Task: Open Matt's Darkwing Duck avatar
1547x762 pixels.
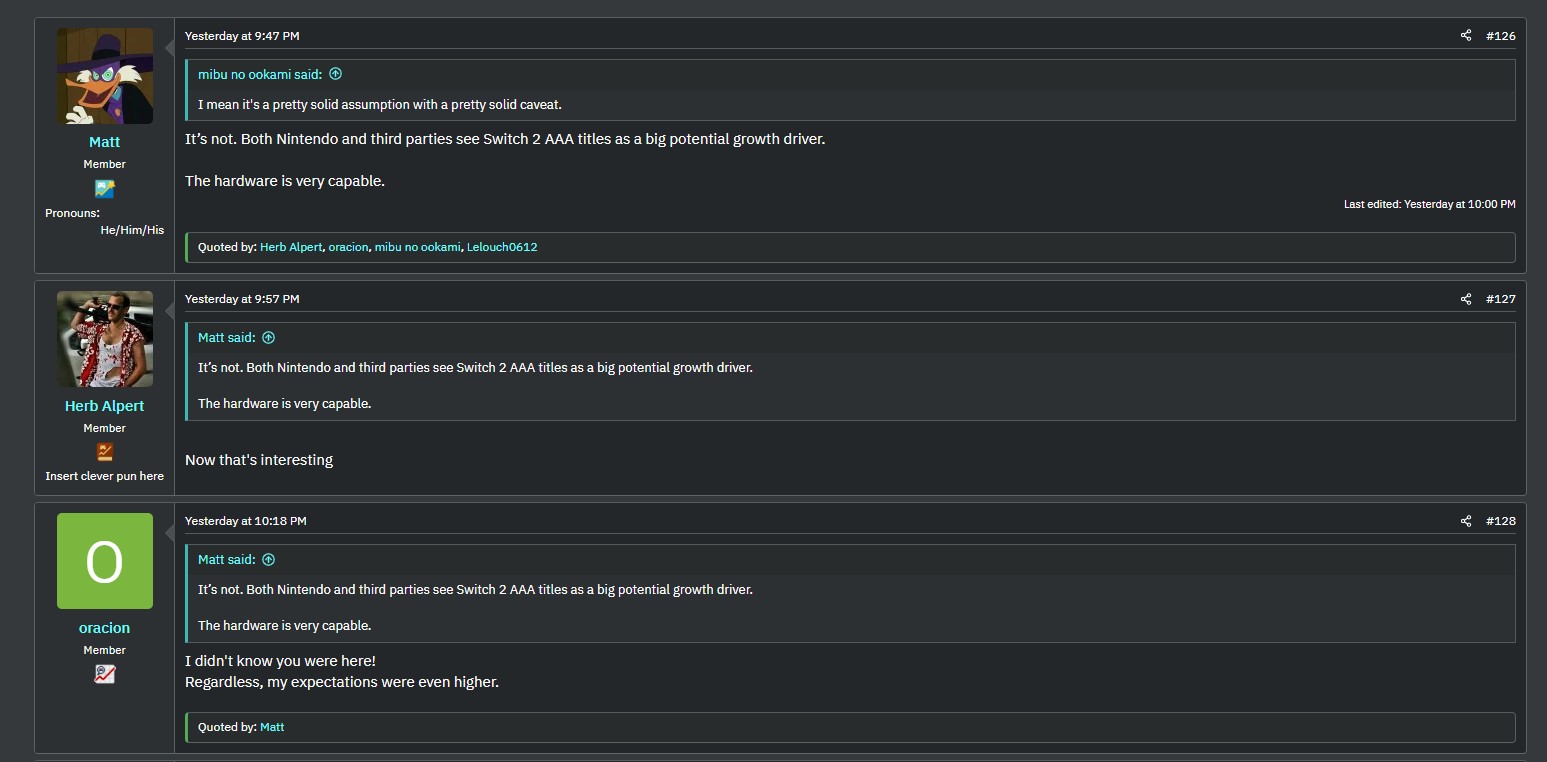Action: click(x=105, y=76)
